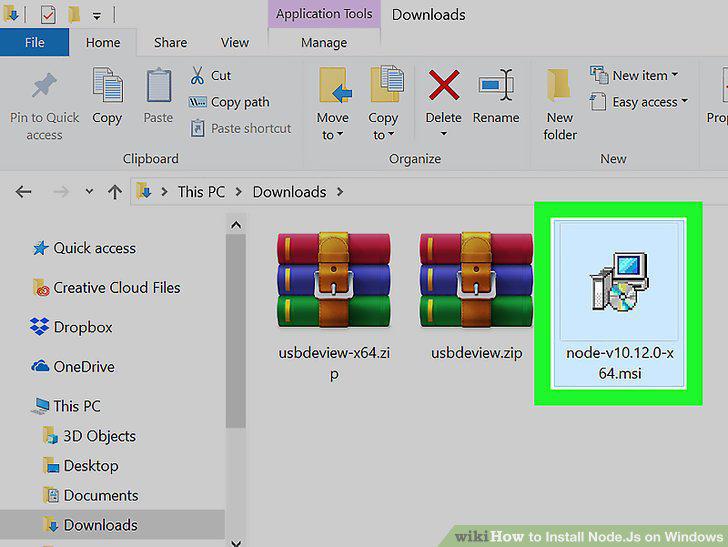Click the Copy path label

[x=240, y=102]
